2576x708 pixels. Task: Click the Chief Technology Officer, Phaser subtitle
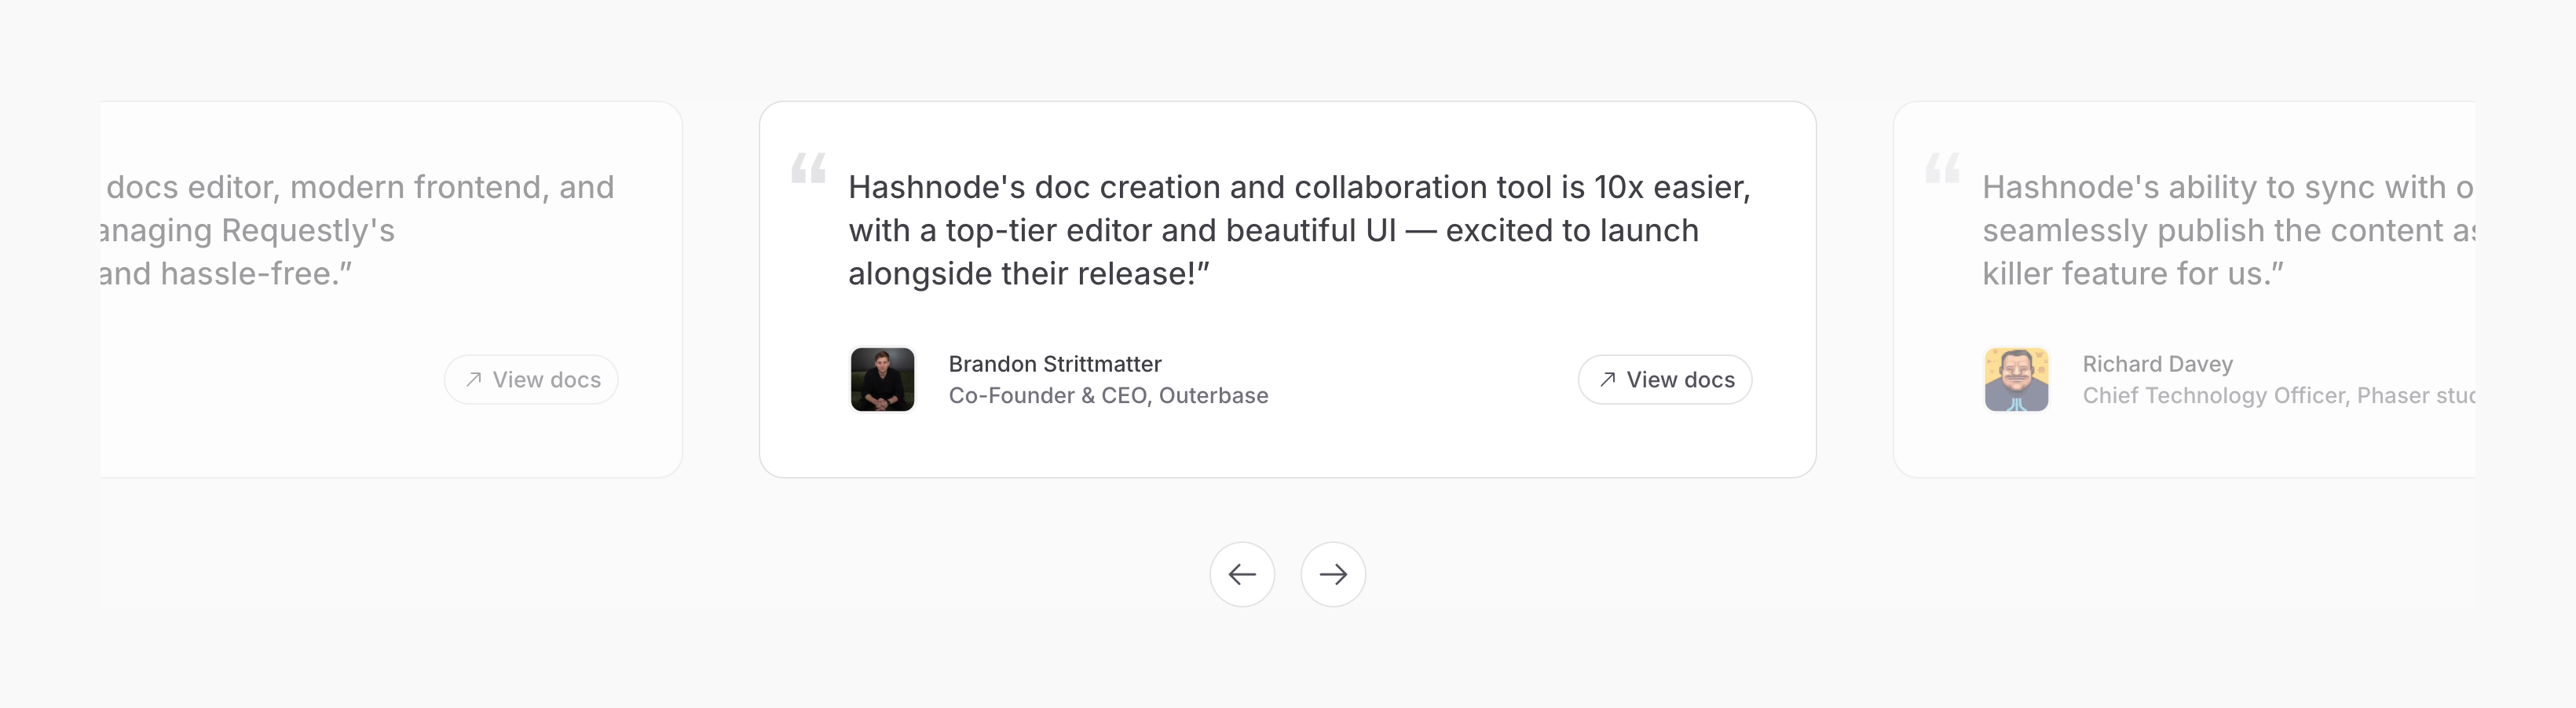click(x=2278, y=396)
